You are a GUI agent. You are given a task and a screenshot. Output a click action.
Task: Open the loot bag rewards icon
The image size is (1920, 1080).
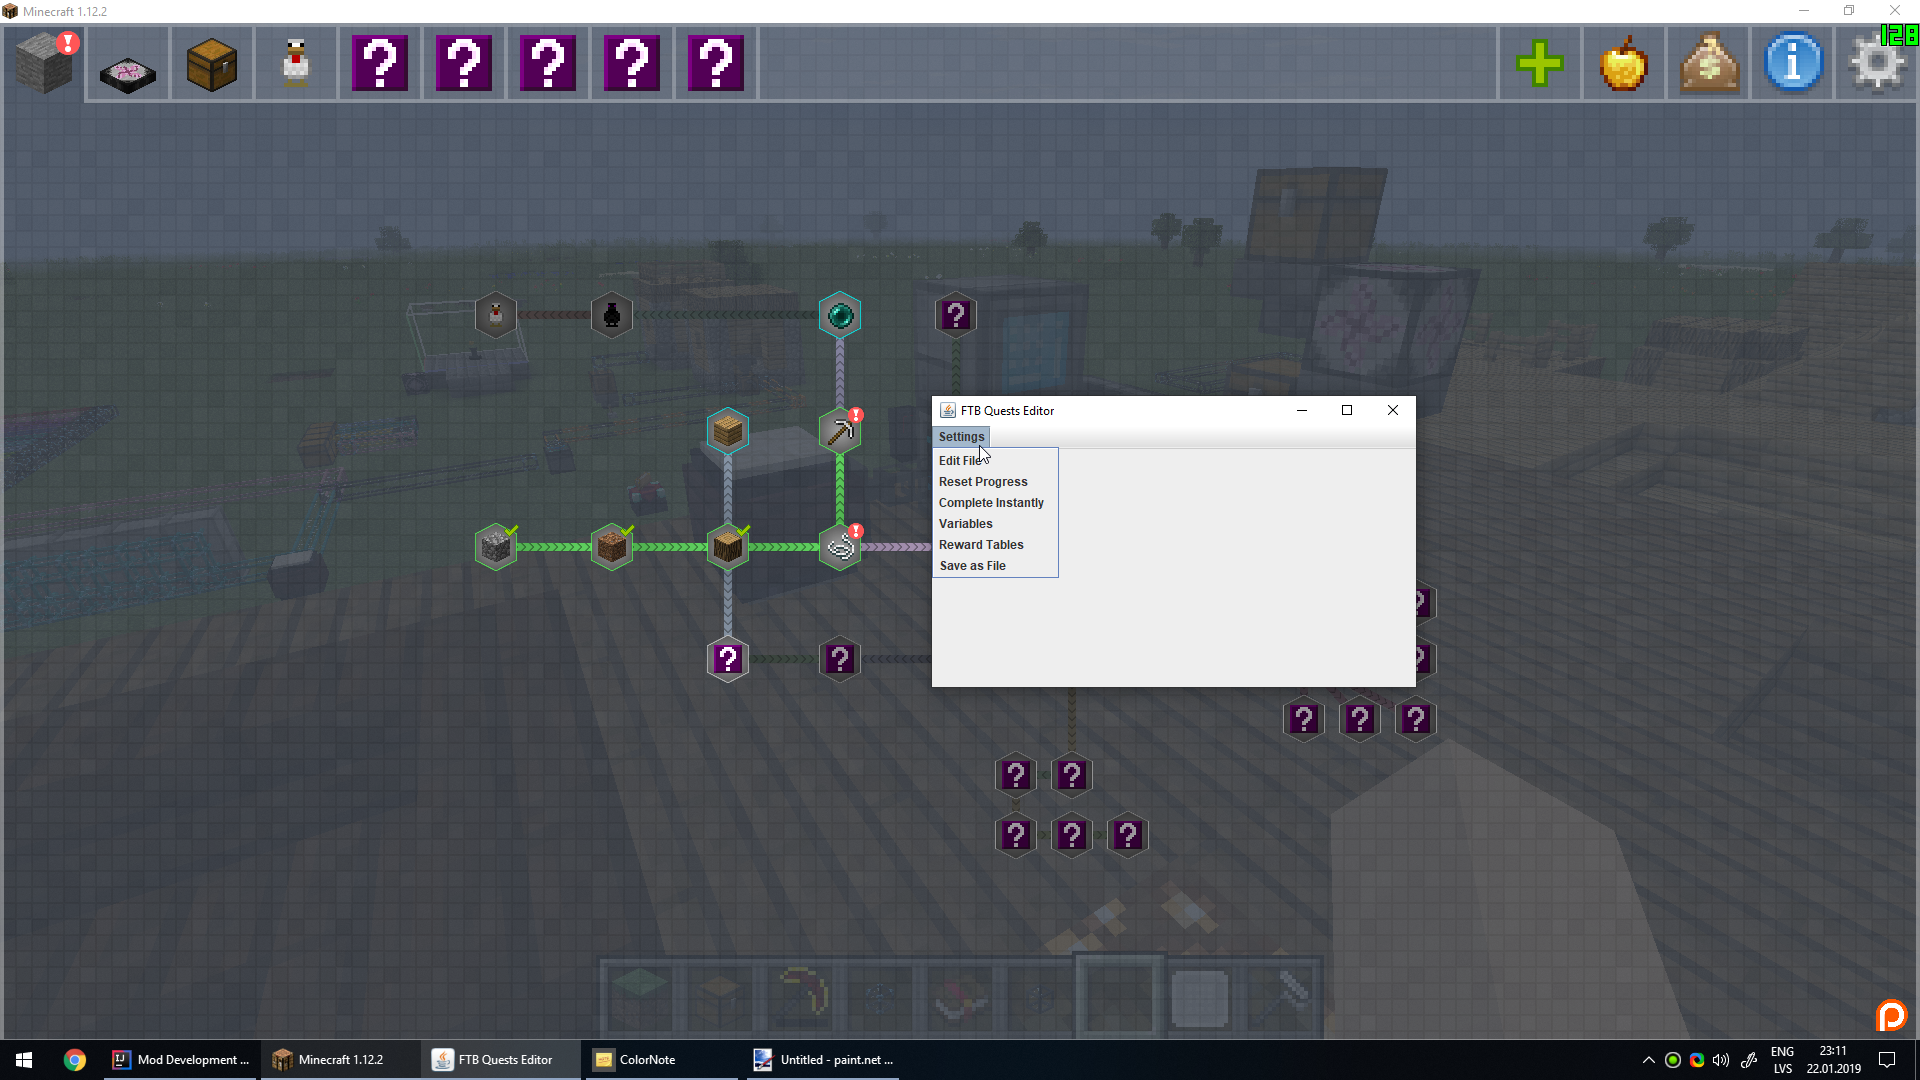point(1709,64)
